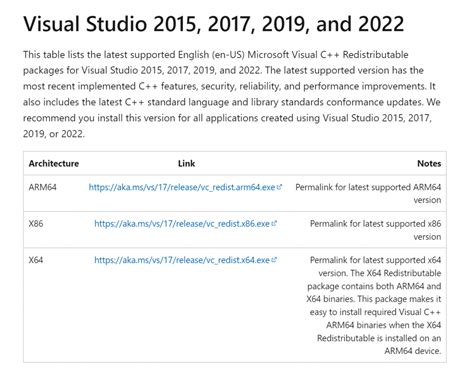Open the ARM64 vc_redist.arm64.exe download link
This screenshot has height=372, width=474.
(x=182, y=187)
